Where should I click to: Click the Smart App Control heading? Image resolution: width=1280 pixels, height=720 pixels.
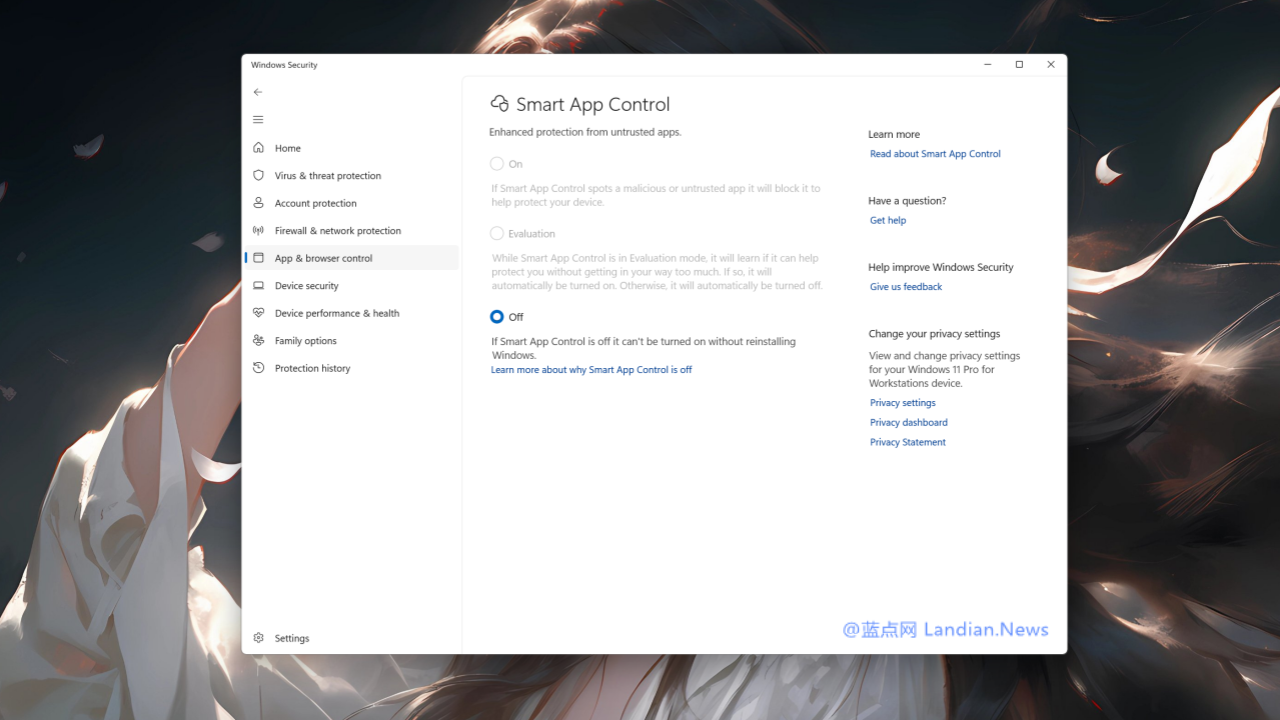pos(593,104)
